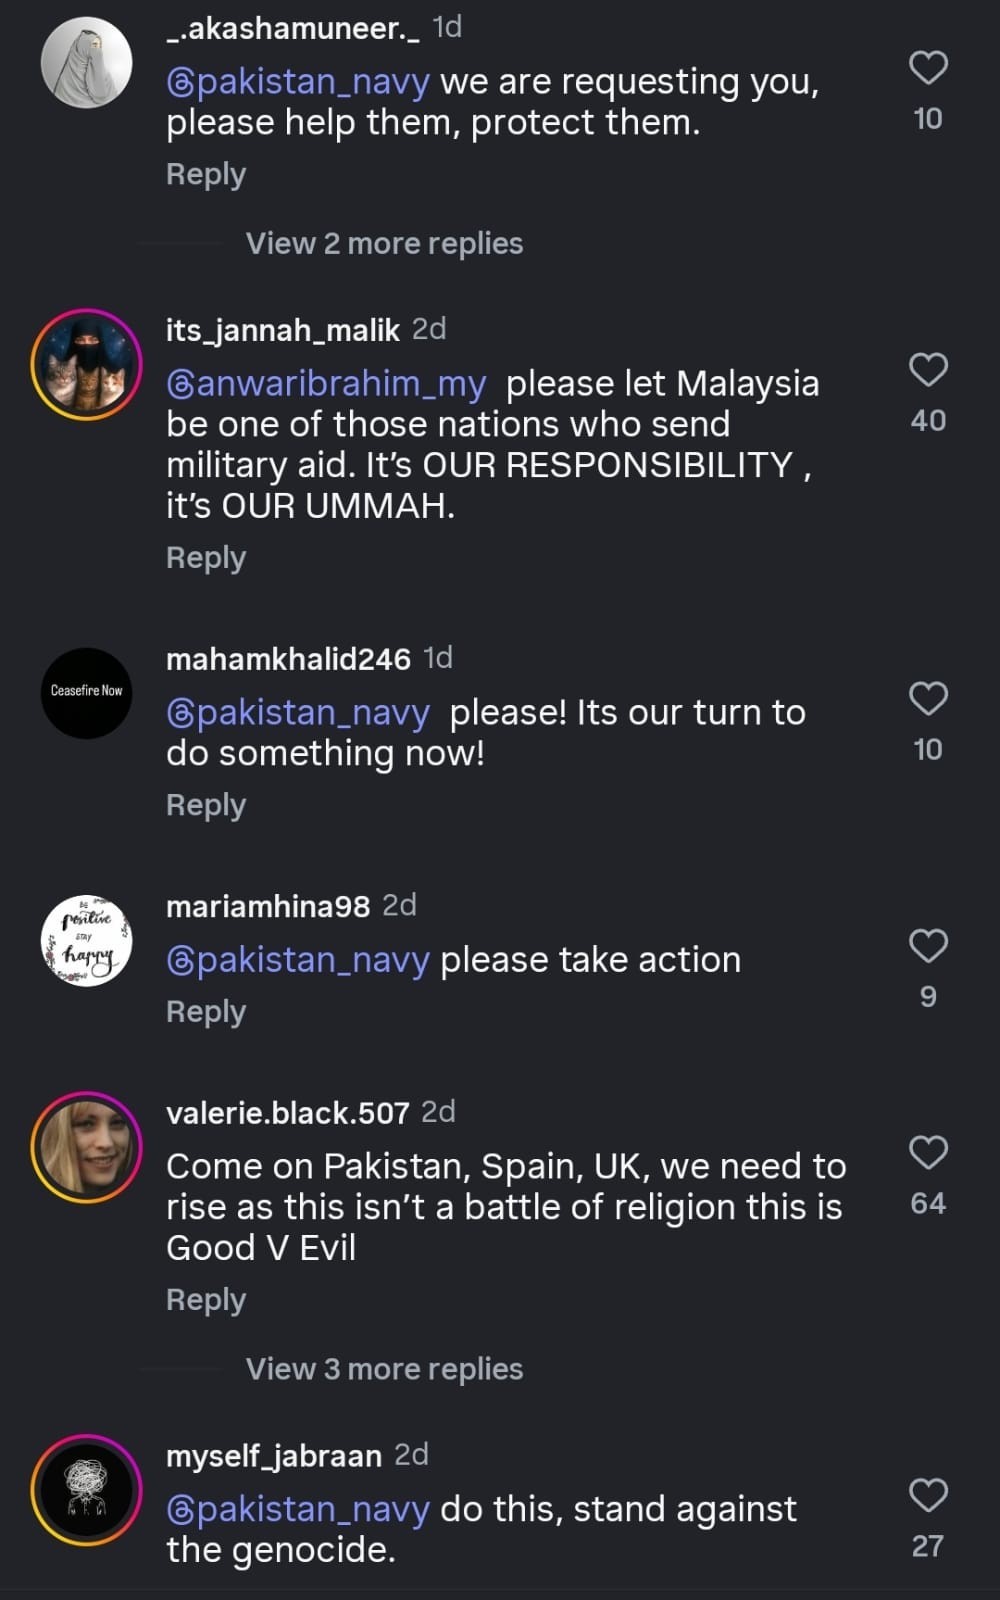
Task: Tap the heart on myself_jabraan's comment
Action: pyautogui.click(x=928, y=1496)
